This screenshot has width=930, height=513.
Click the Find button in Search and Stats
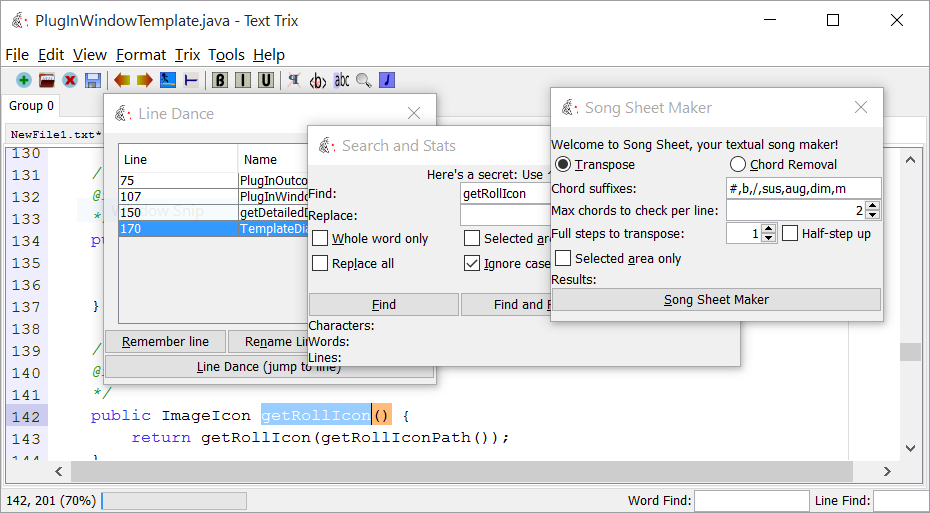tap(384, 304)
